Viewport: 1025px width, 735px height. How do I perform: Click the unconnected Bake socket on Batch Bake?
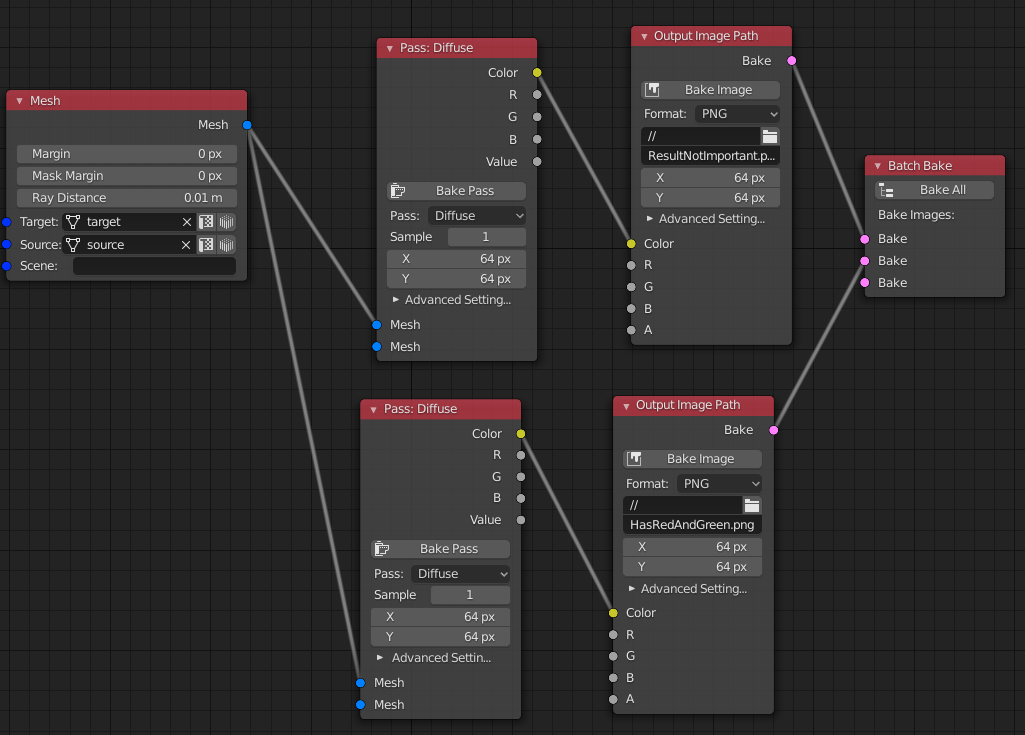pyautogui.click(x=865, y=282)
